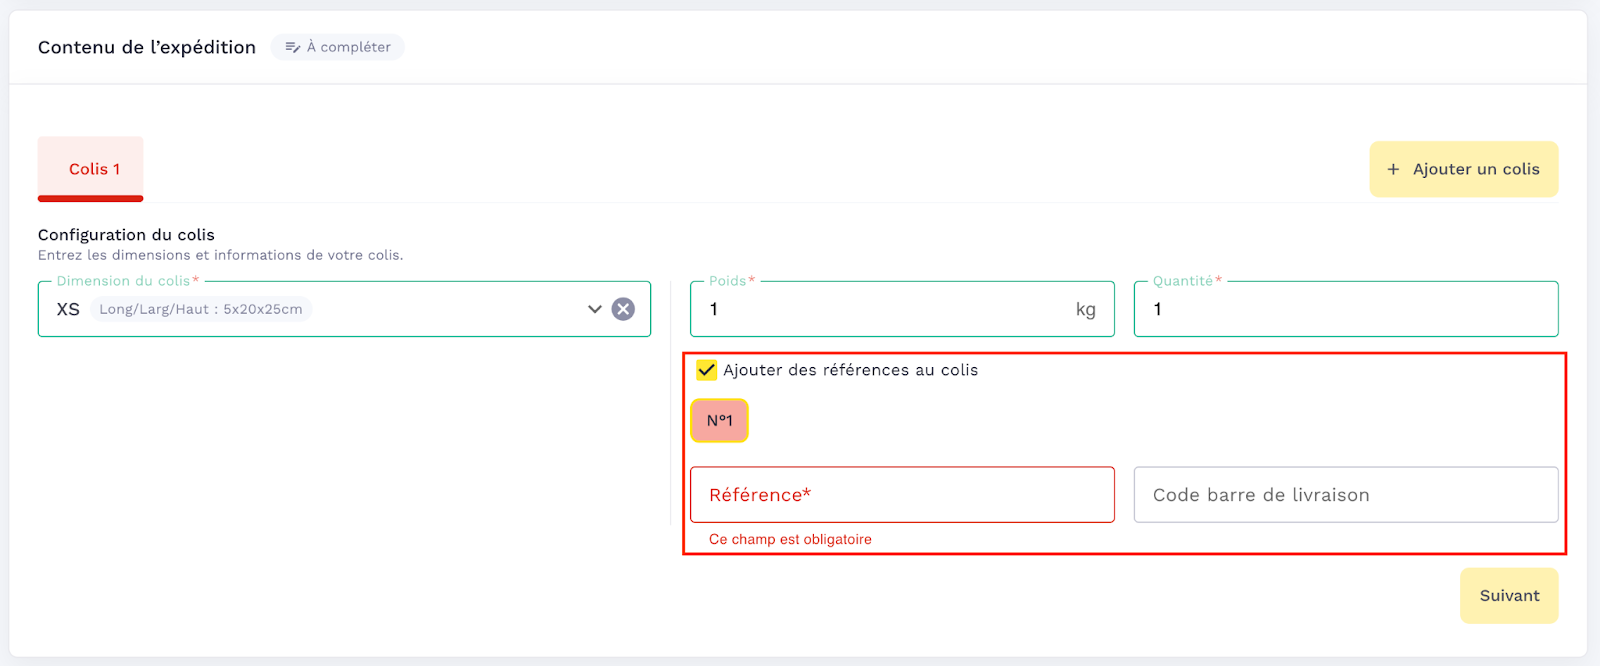Click the Code barre de livraison field

point(1345,495)
